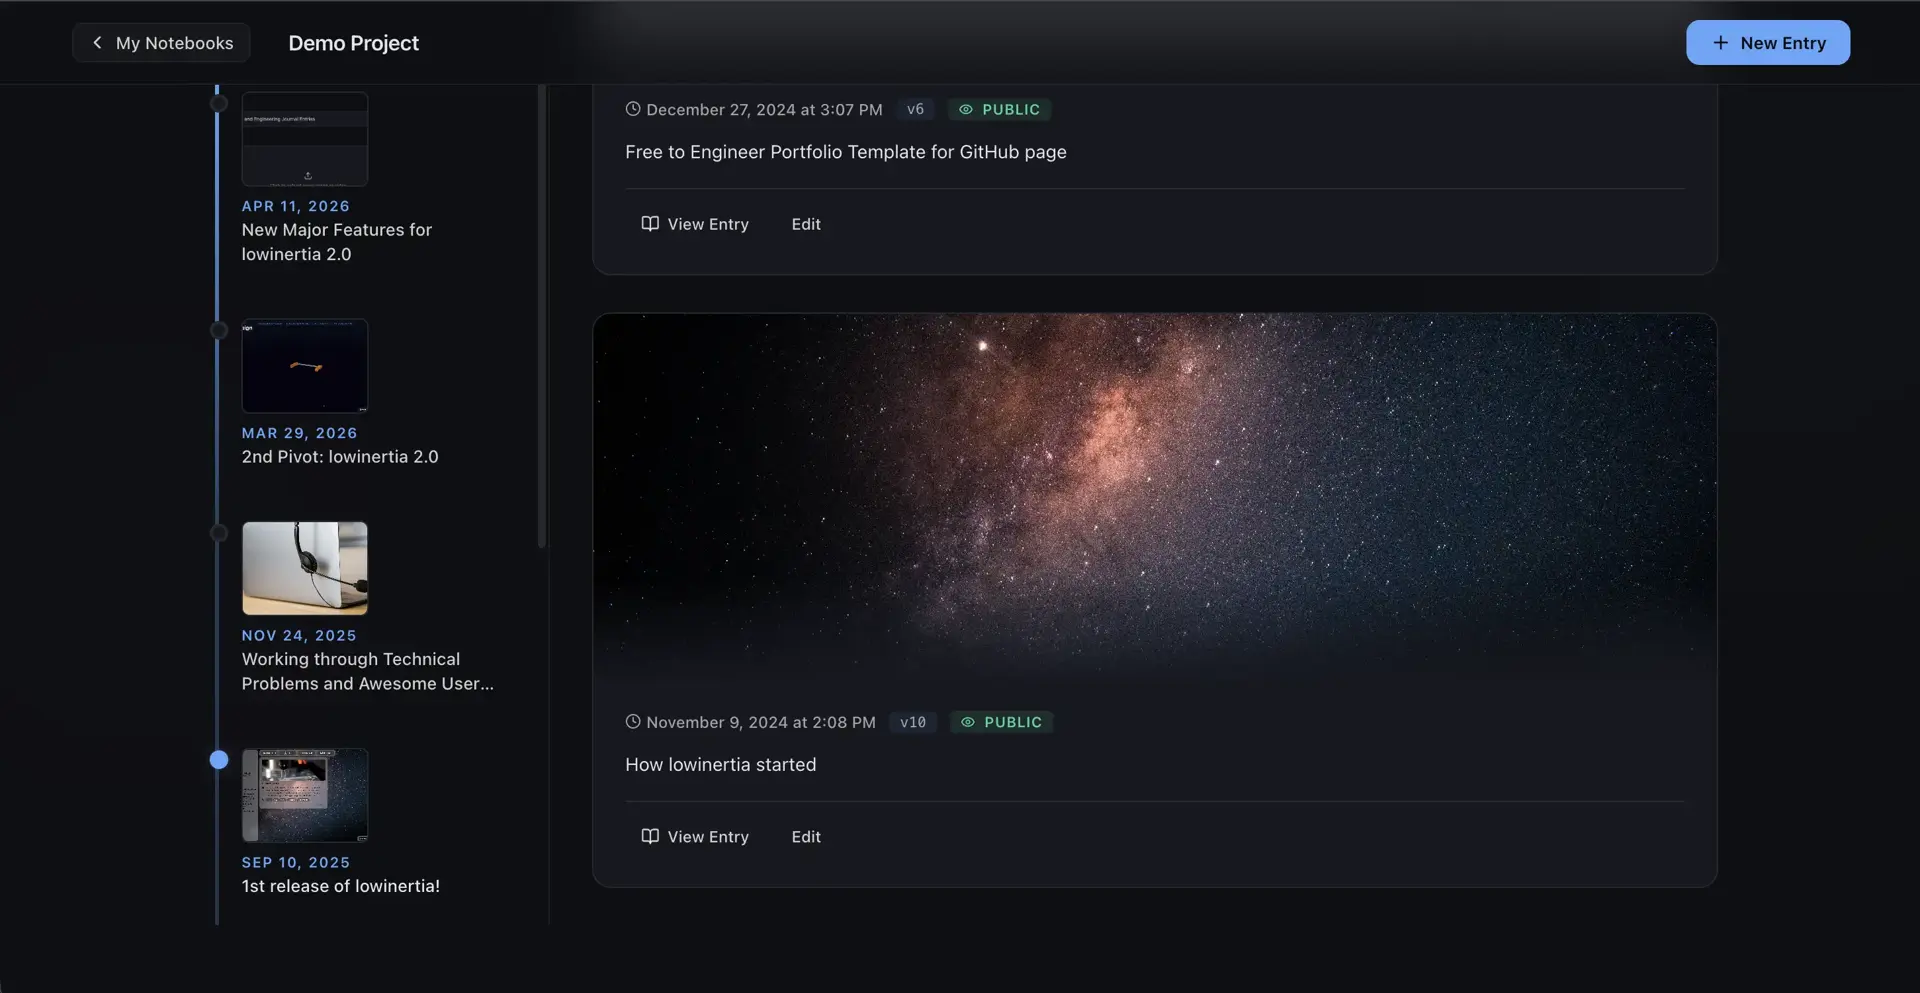Toggle the PUBLIC eye badge on the November 9 entry

coord(1001,722)
